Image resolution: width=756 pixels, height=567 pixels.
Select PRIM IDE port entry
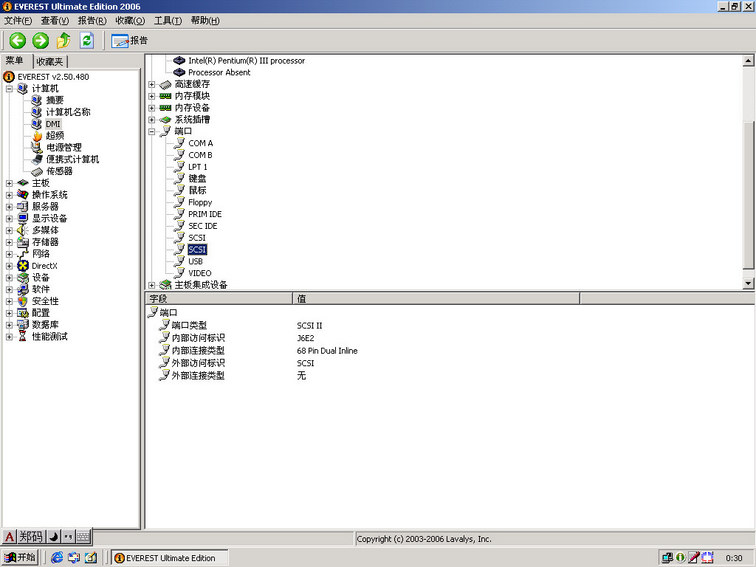(x=205, y=214)
